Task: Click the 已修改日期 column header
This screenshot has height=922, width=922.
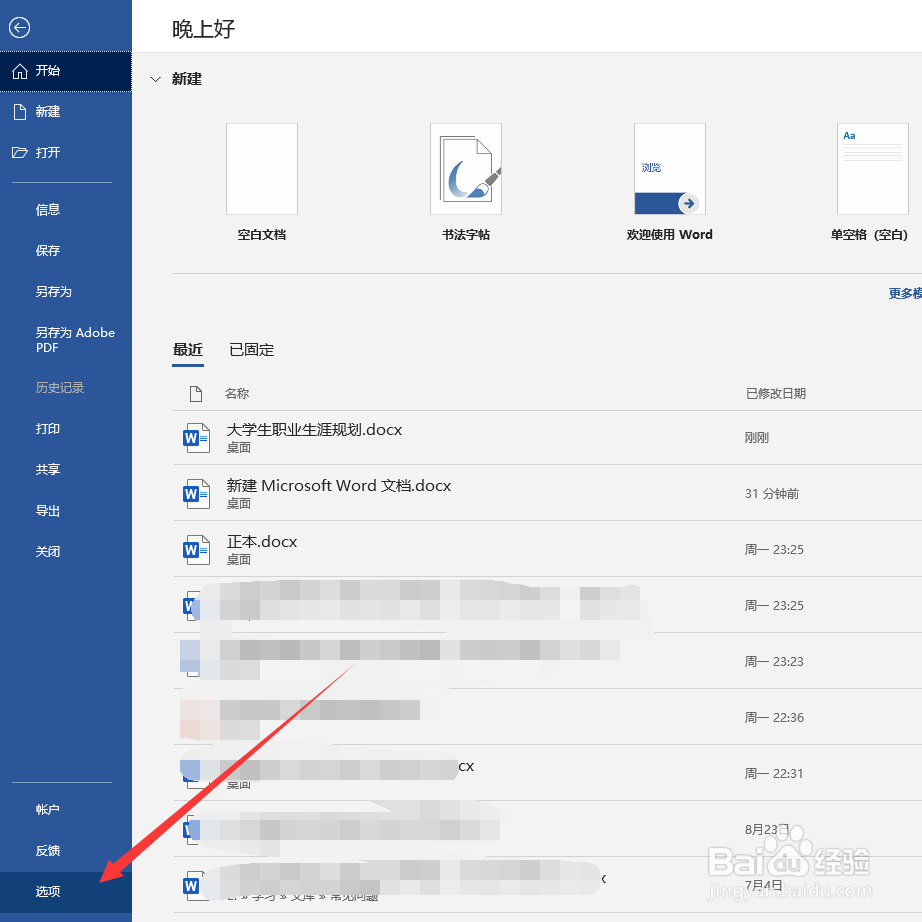Action: coord(776,394)
